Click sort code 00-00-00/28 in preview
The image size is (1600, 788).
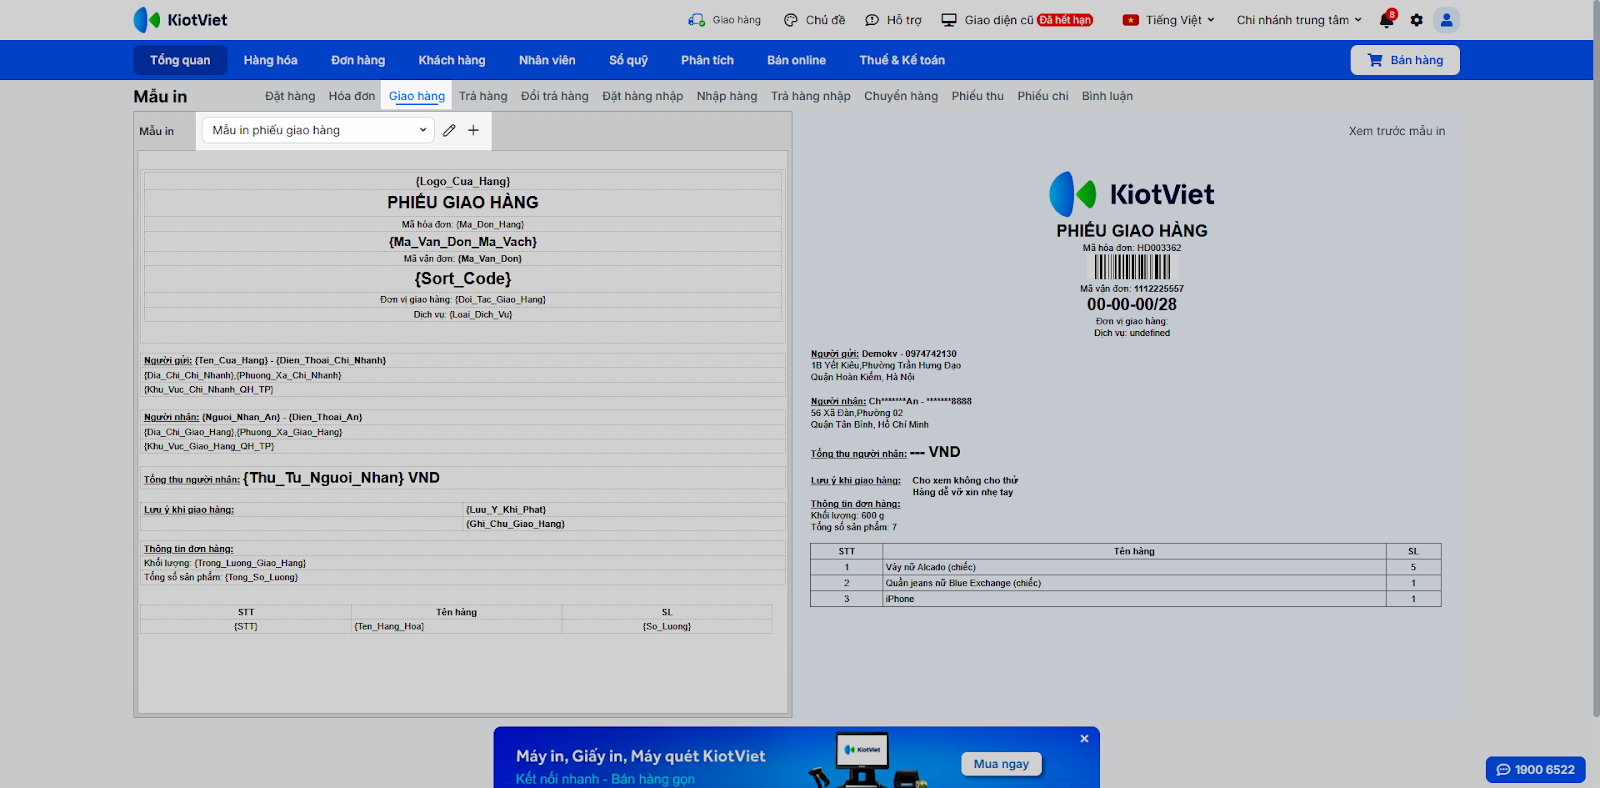tap(1132, 305)
